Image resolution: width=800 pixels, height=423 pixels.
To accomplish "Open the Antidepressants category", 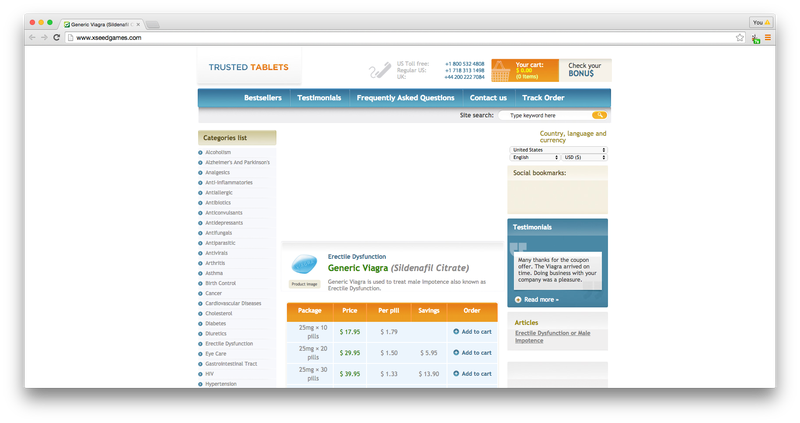I will (224, 222).
